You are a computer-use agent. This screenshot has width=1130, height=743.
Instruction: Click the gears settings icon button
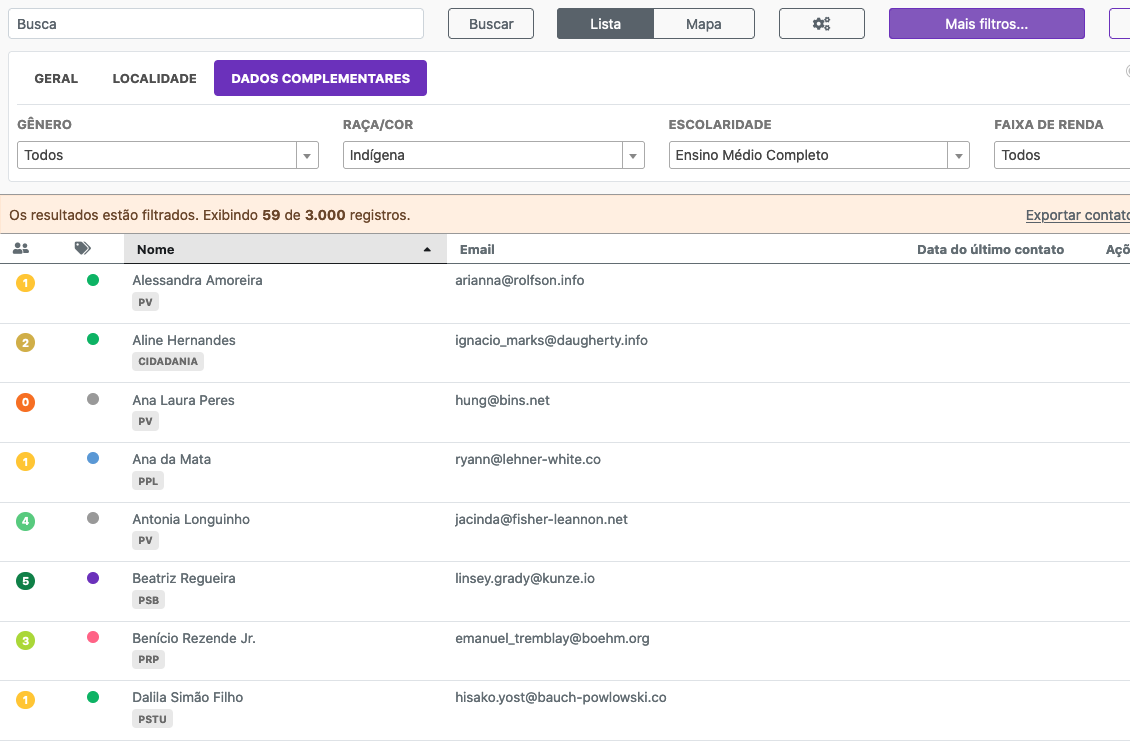pyautogui.click(x=821, y=24)
